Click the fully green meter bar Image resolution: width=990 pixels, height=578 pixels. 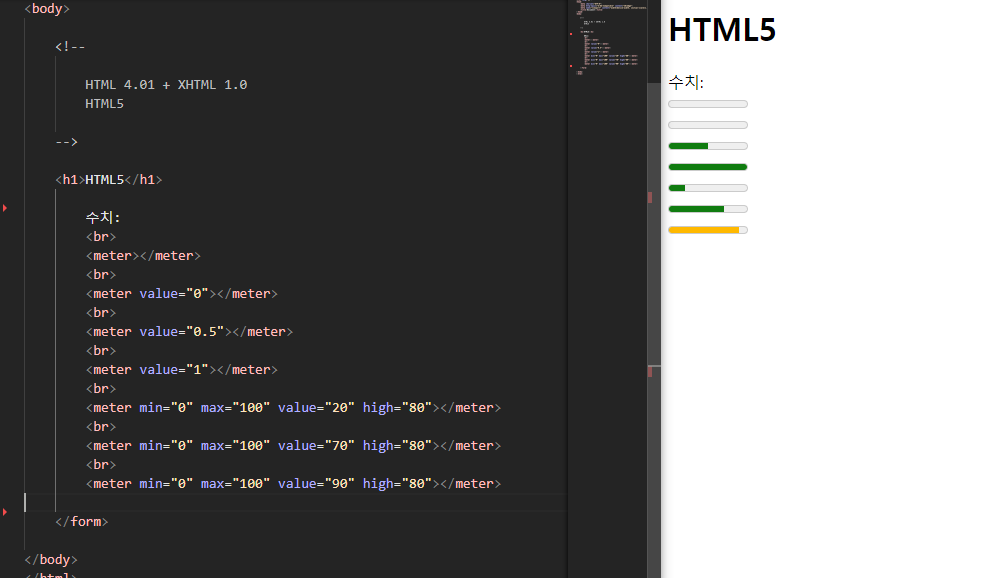tap(708, 167)
